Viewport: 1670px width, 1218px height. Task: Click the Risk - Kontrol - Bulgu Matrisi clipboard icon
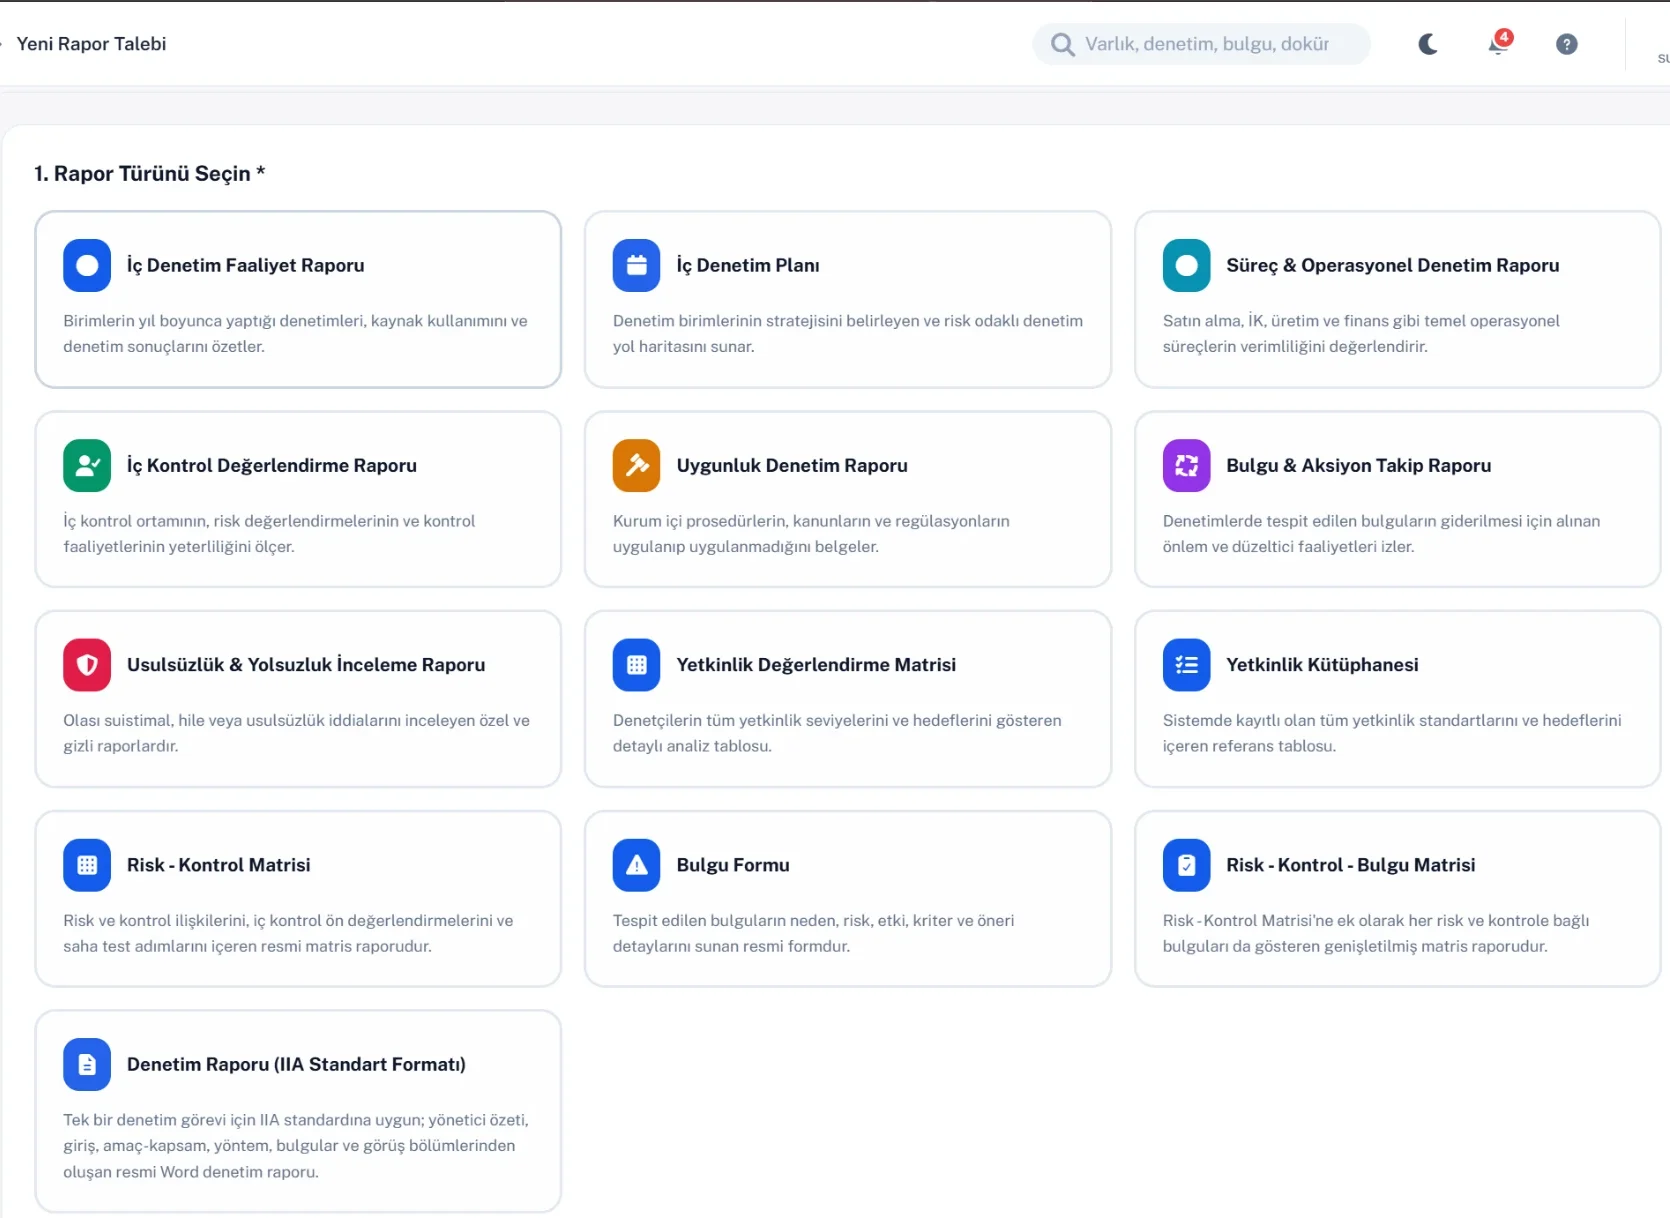[x=1186, y=865]
